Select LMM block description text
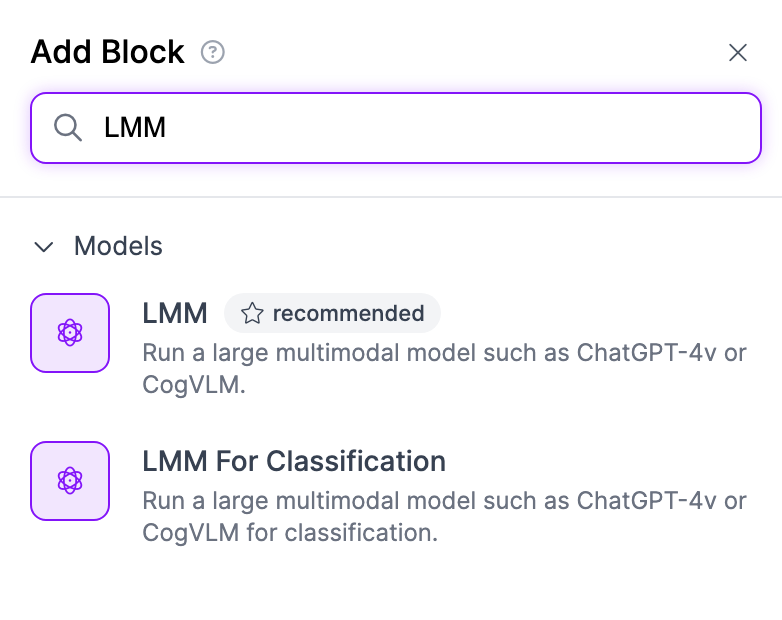 click(x=444, y=369)
